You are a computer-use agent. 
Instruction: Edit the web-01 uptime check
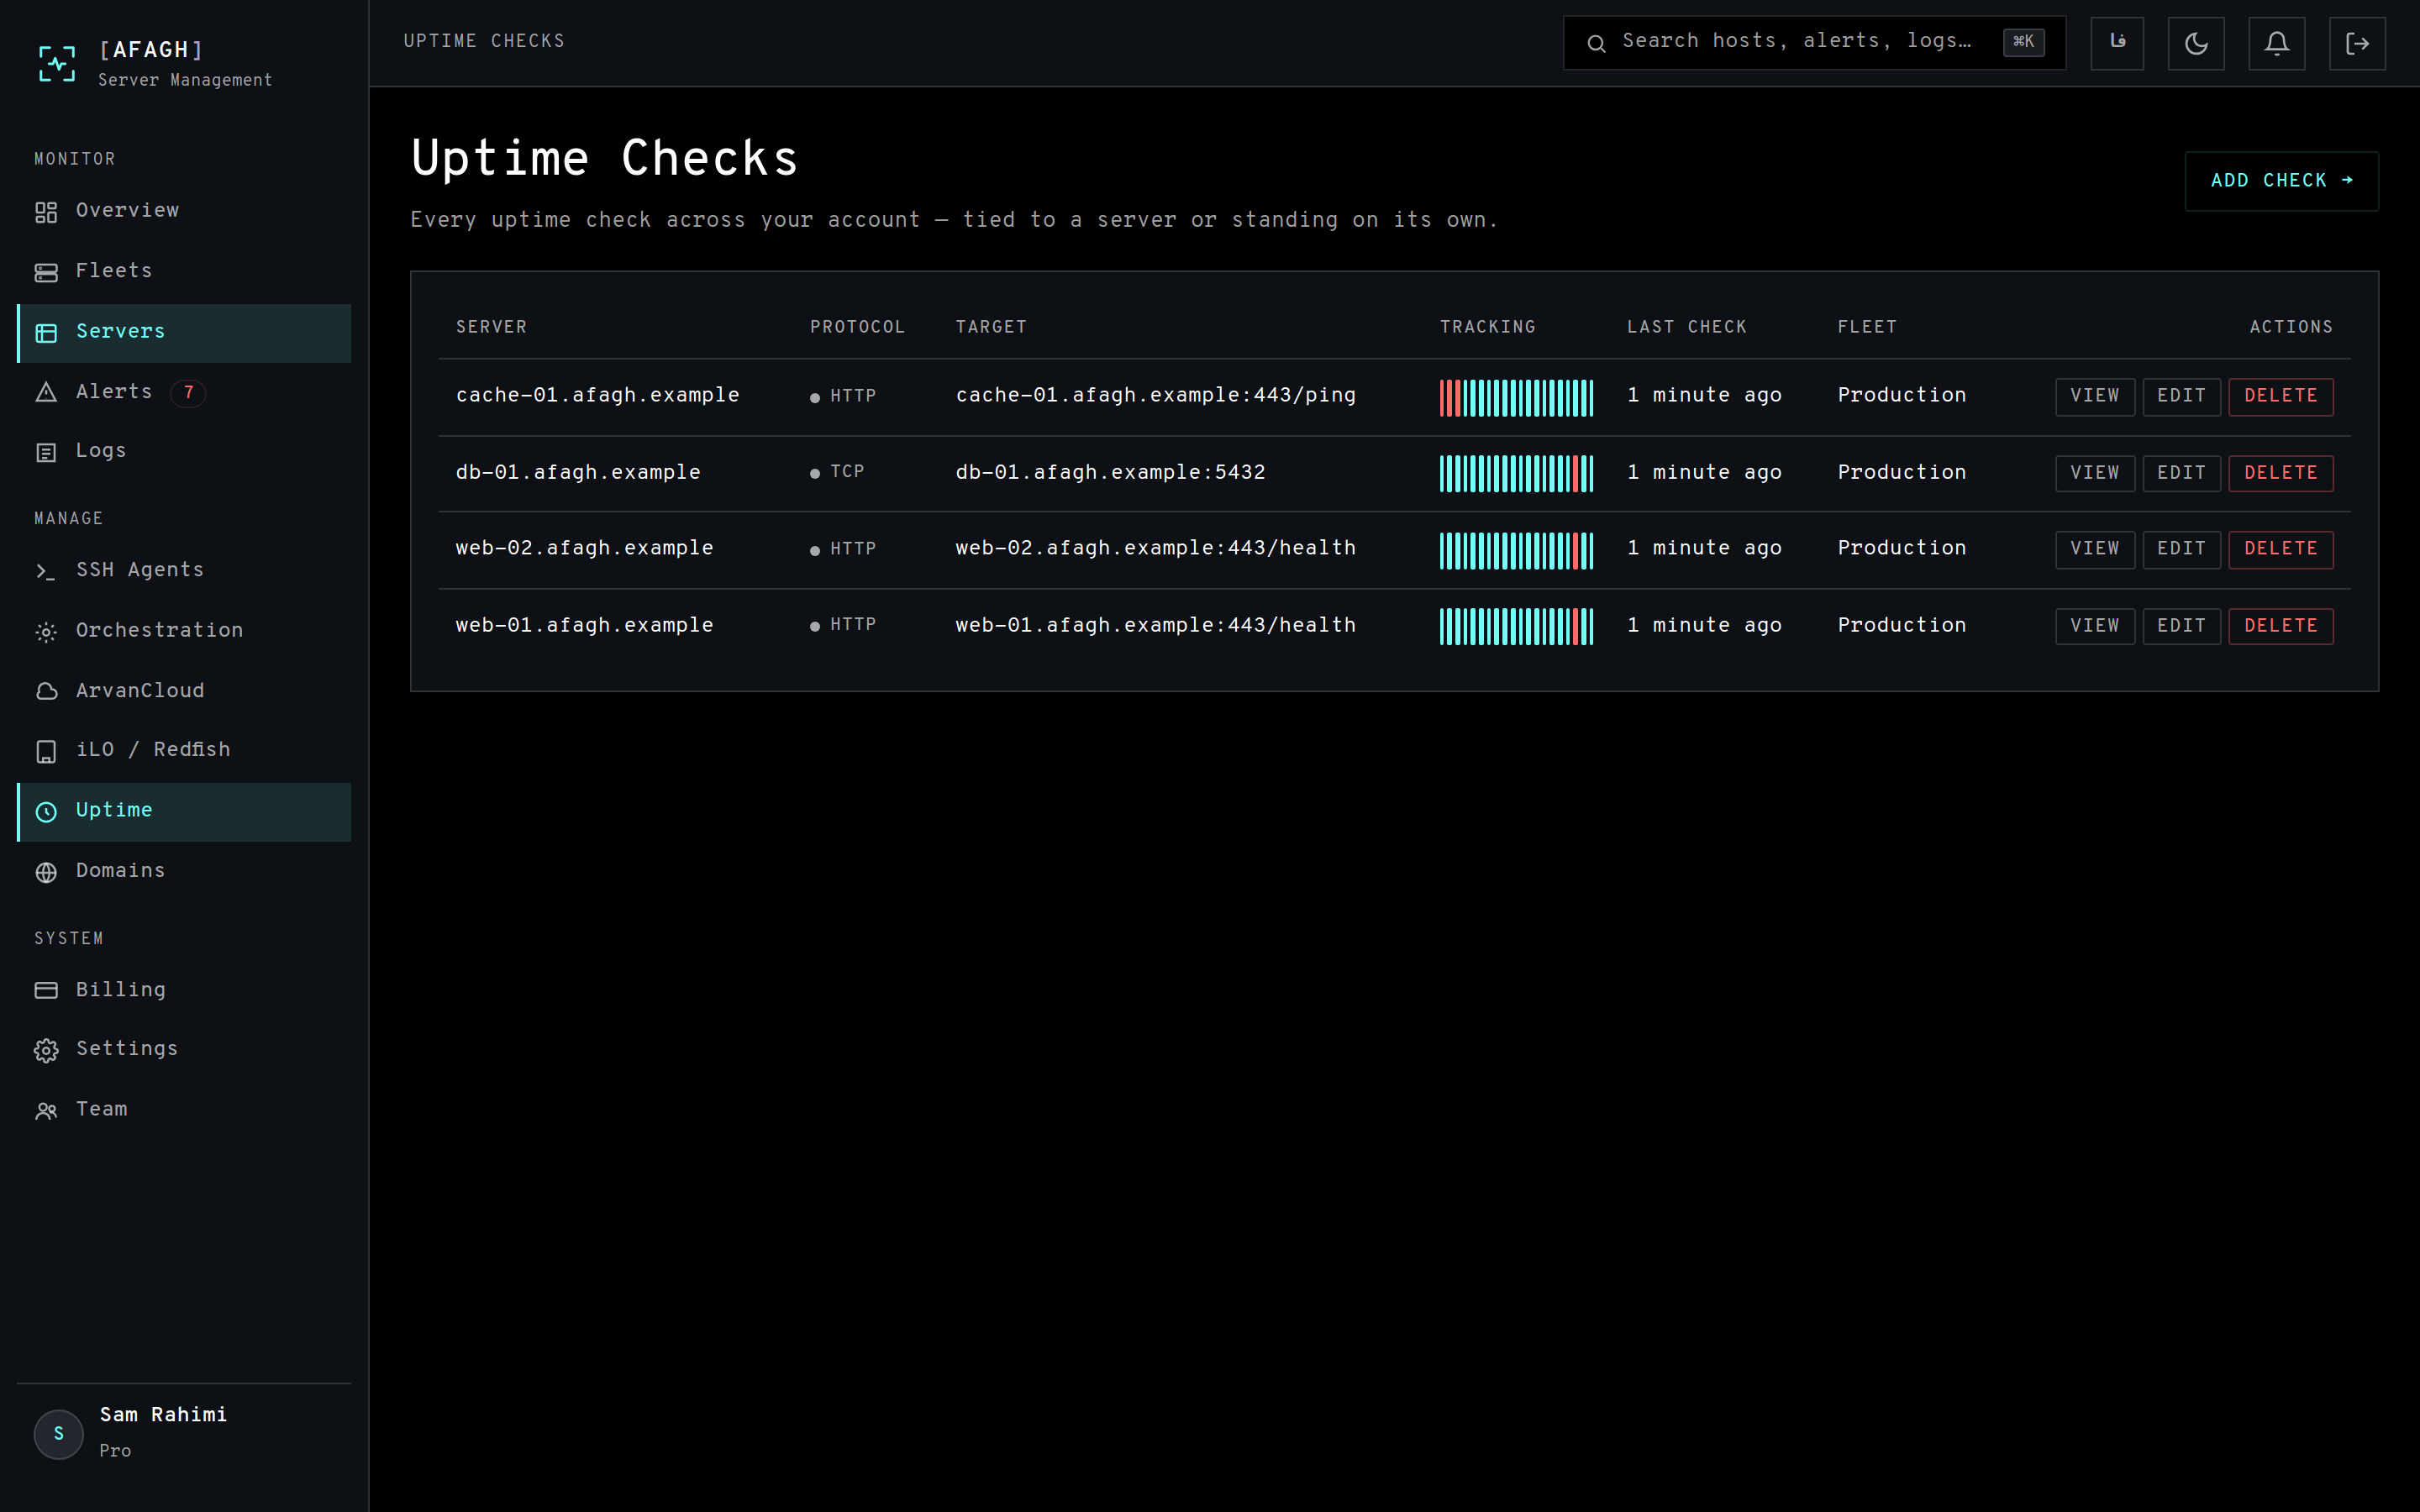coord(2181,626)
